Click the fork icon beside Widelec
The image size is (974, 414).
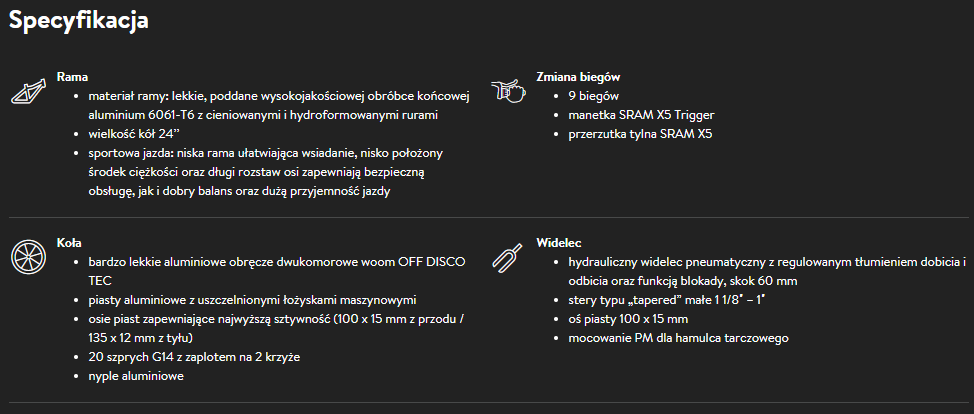tap(507, 257)
